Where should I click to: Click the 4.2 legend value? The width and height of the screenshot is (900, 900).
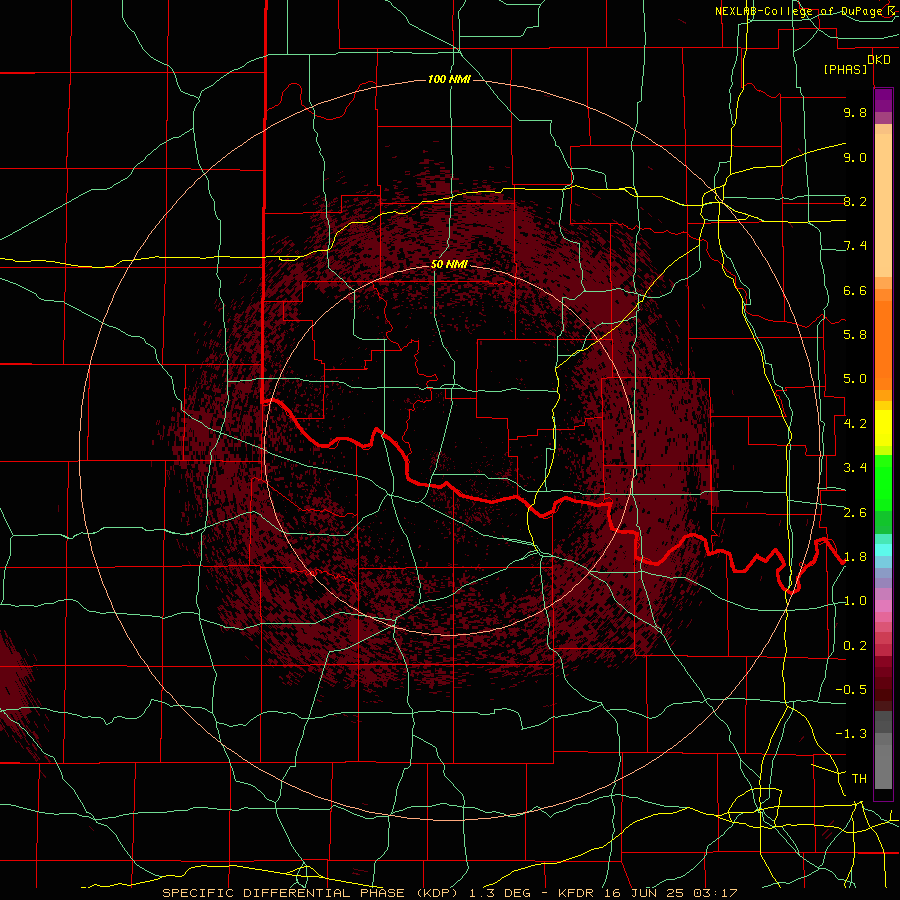[855, 424]
